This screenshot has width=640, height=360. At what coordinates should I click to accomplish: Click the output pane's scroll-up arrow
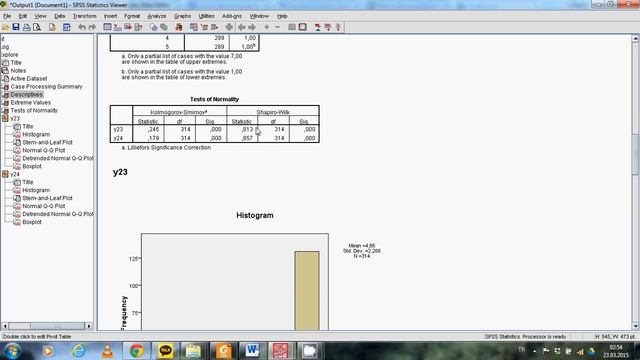(636, 38)
